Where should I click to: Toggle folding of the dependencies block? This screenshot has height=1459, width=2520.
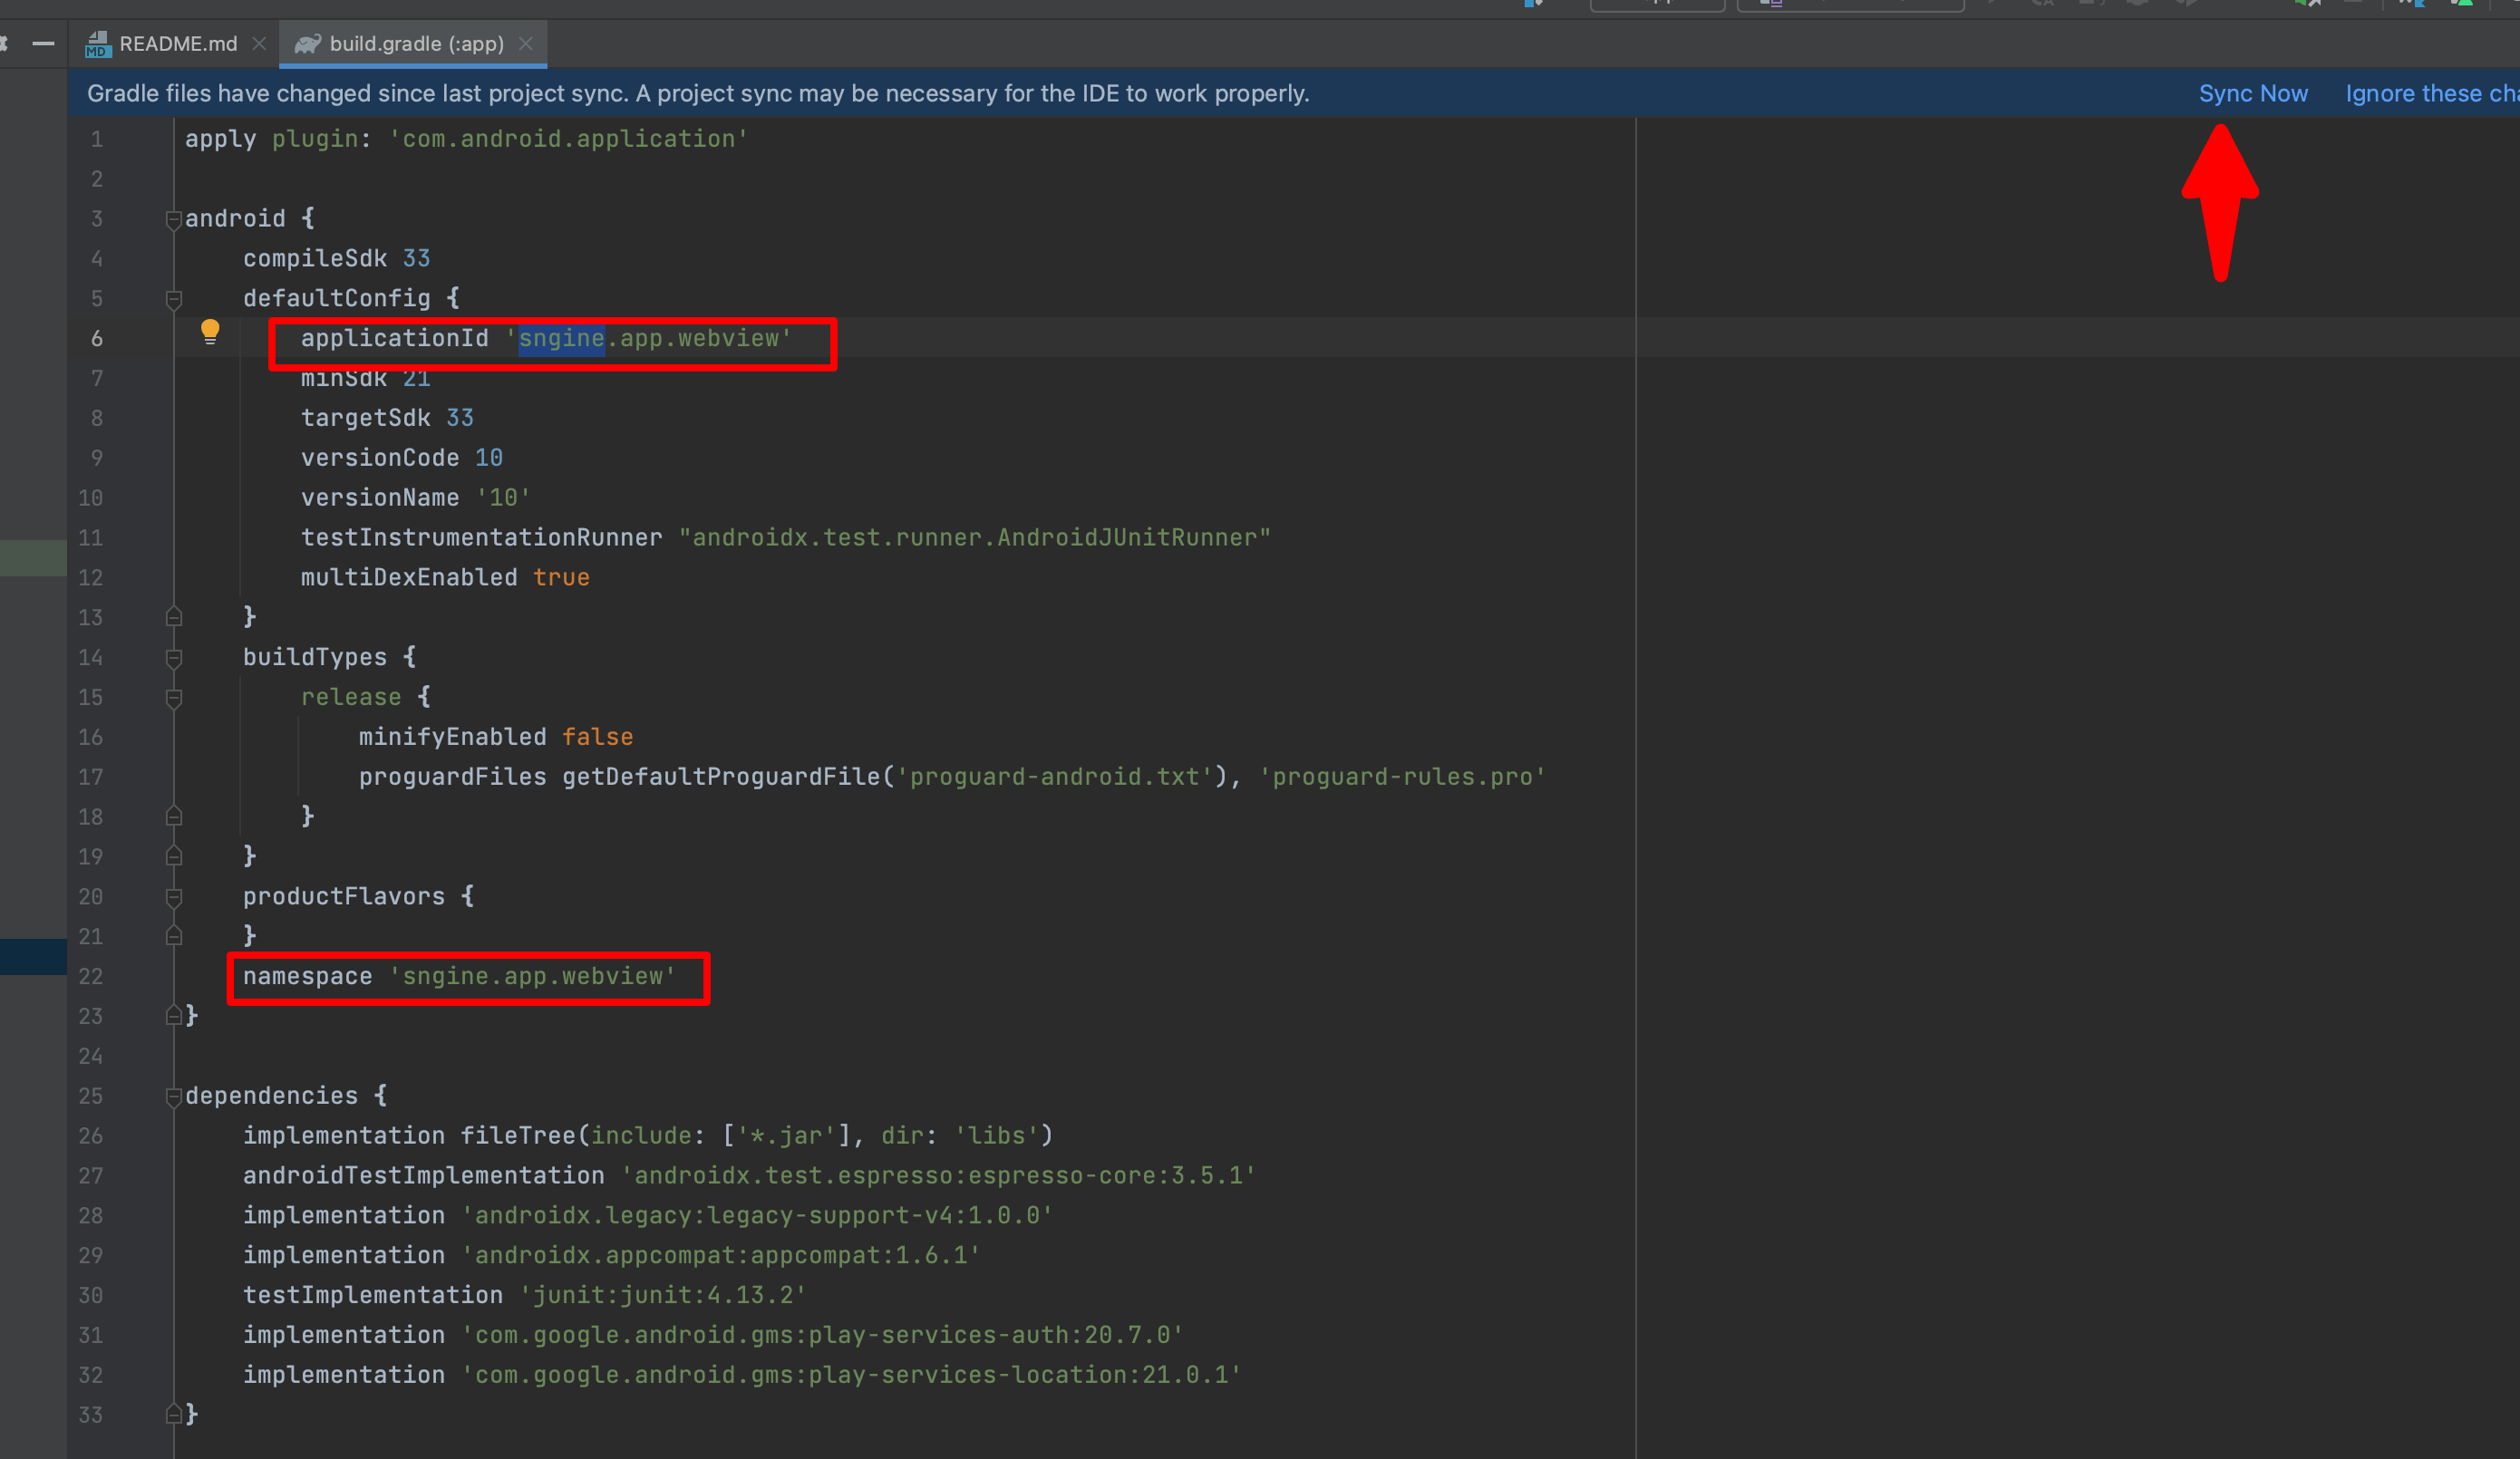point(173,1096)
